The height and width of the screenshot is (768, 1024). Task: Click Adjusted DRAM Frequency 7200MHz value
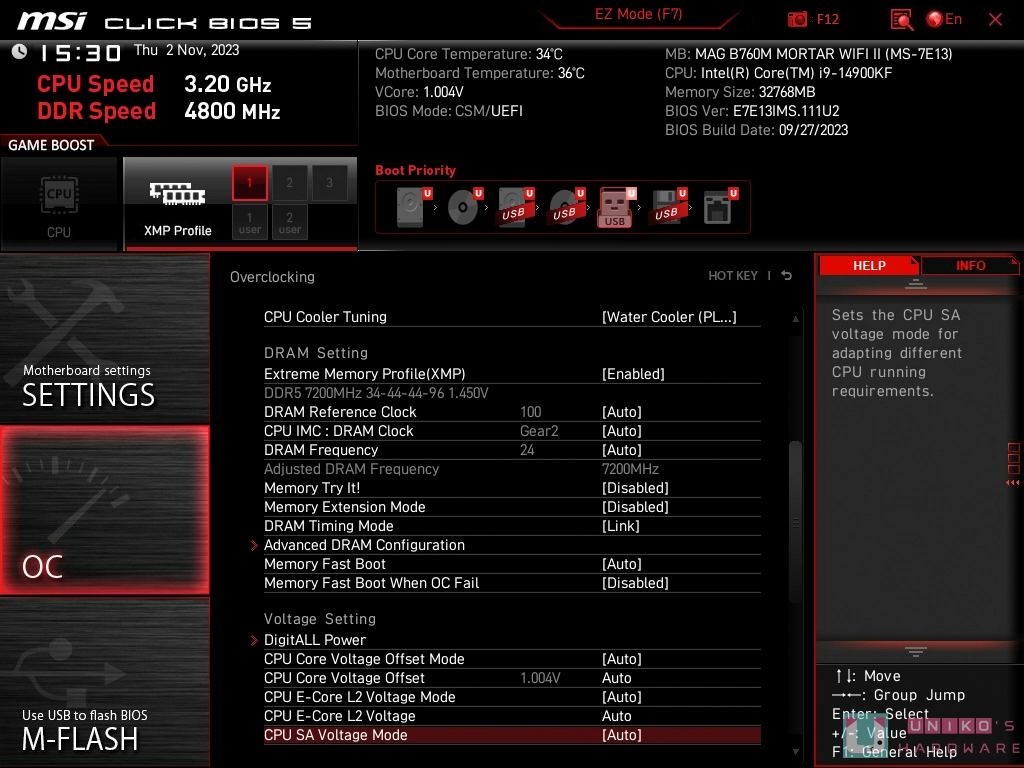(630, 469)
